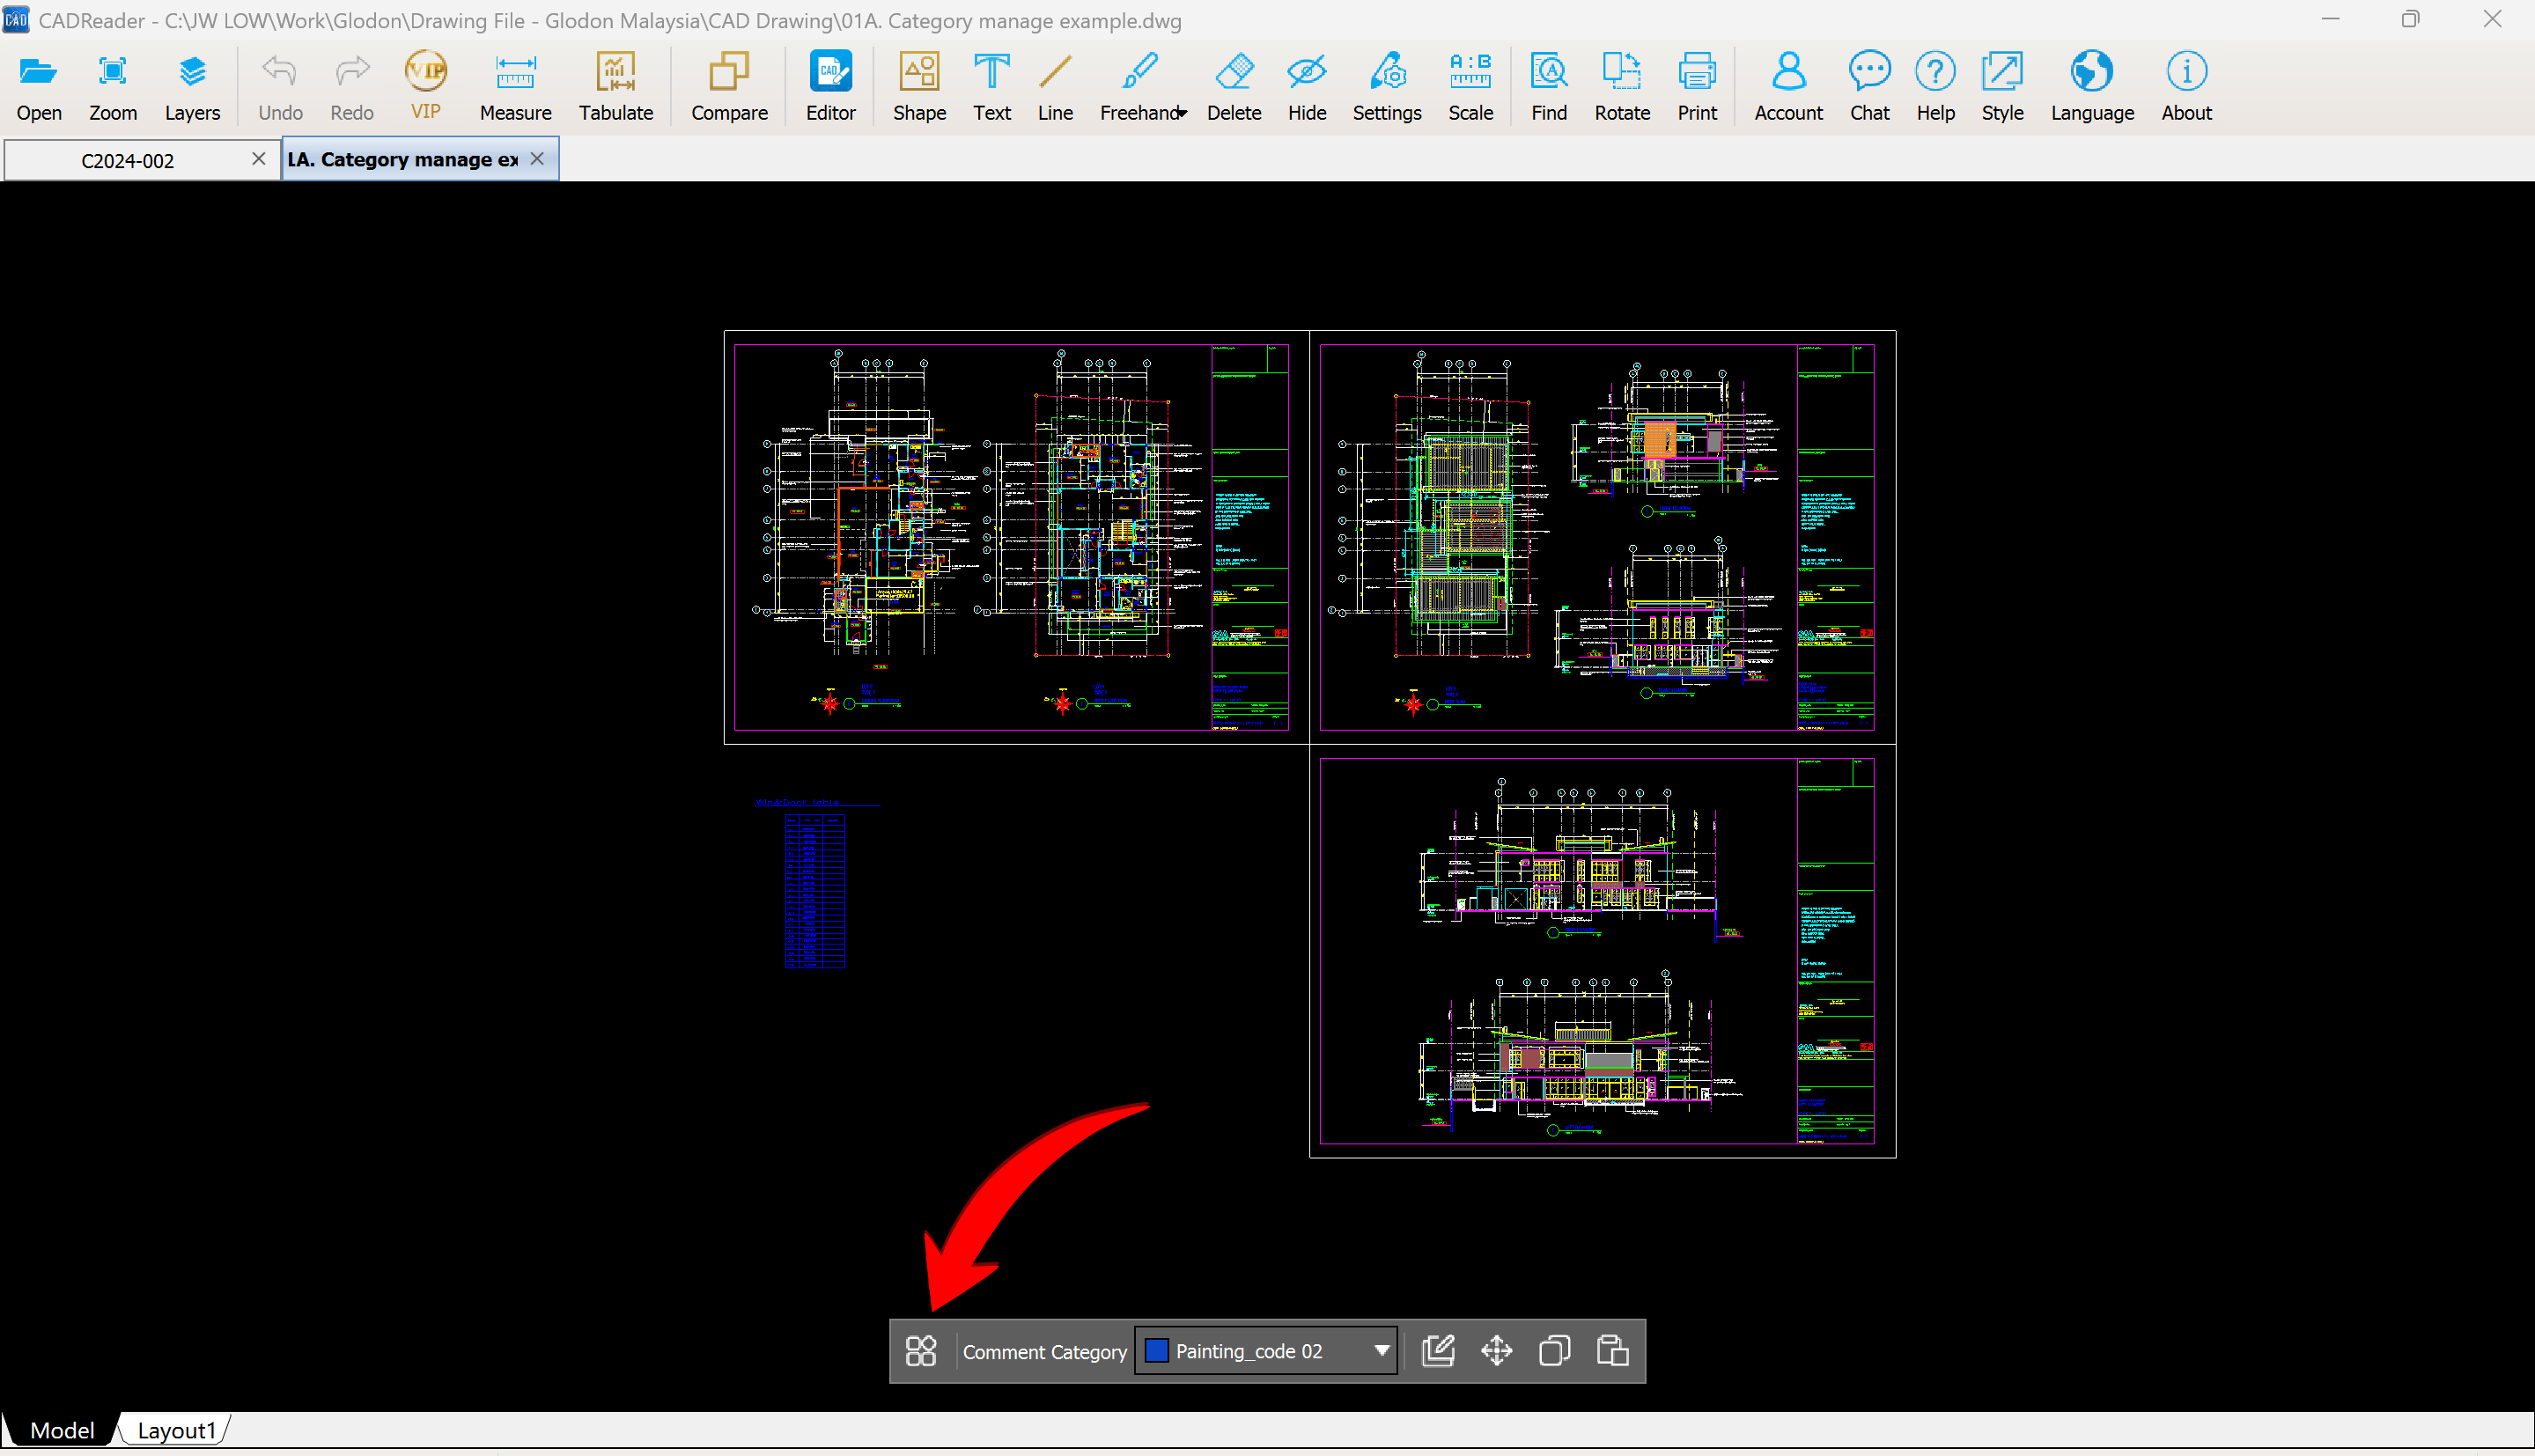The height and width of the screenshot is (1456, 2535).
Task: Click the Undo button
Action: pos(280,87)
